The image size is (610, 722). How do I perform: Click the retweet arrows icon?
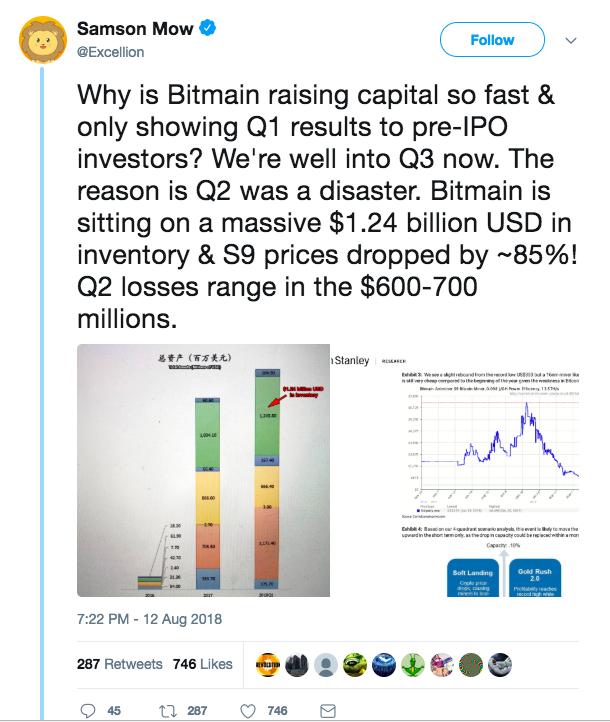click(168, 711)
